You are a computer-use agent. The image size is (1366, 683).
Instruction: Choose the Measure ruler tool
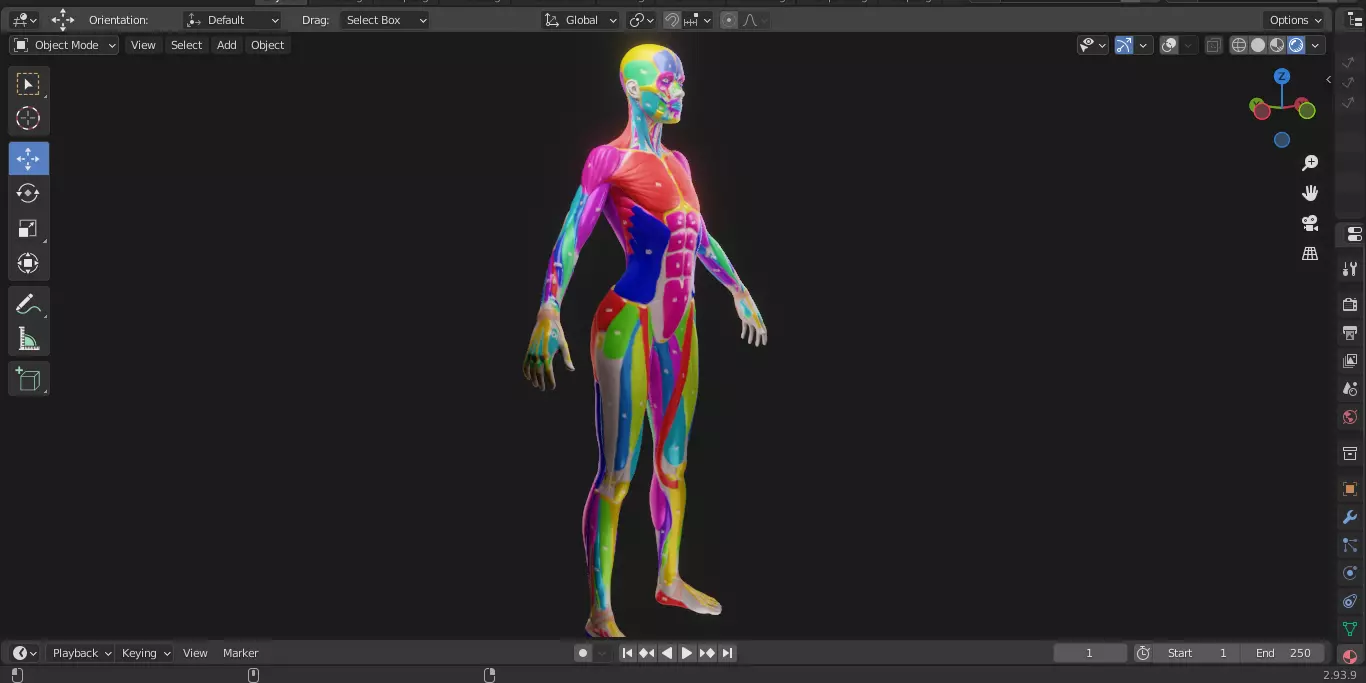coord(28,340)
